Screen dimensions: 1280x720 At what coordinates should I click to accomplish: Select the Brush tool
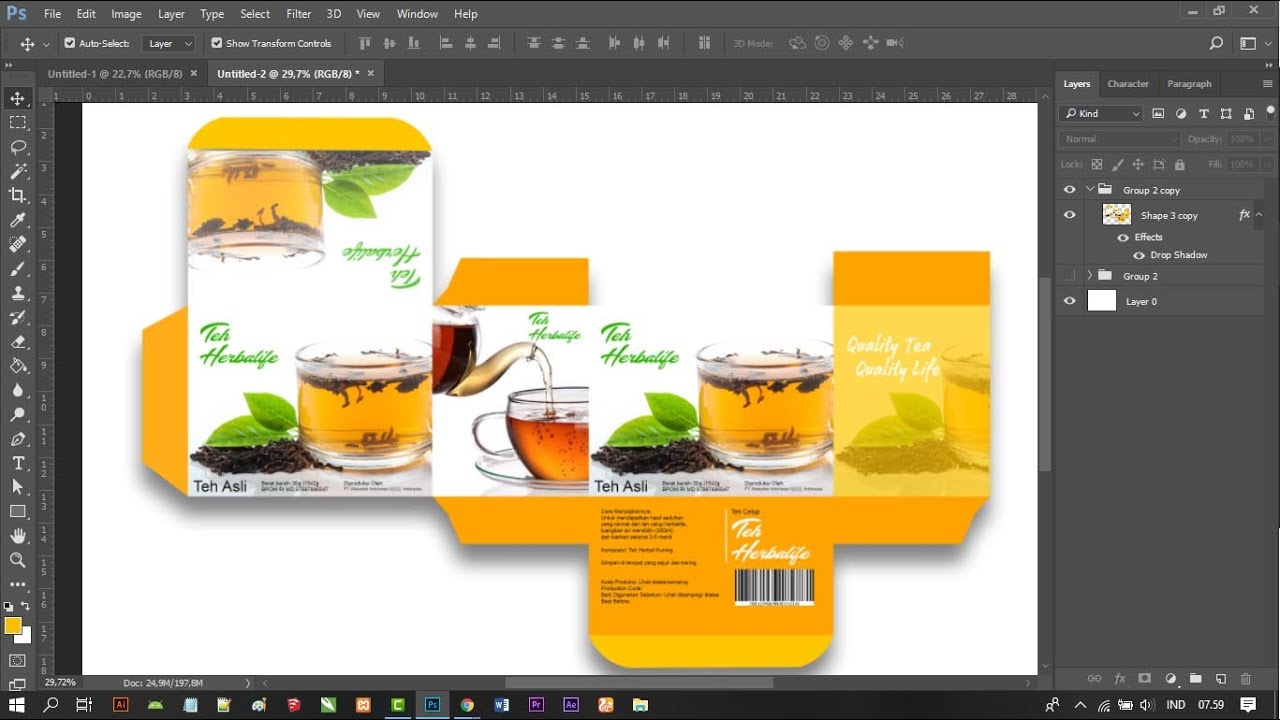[17, 269]
